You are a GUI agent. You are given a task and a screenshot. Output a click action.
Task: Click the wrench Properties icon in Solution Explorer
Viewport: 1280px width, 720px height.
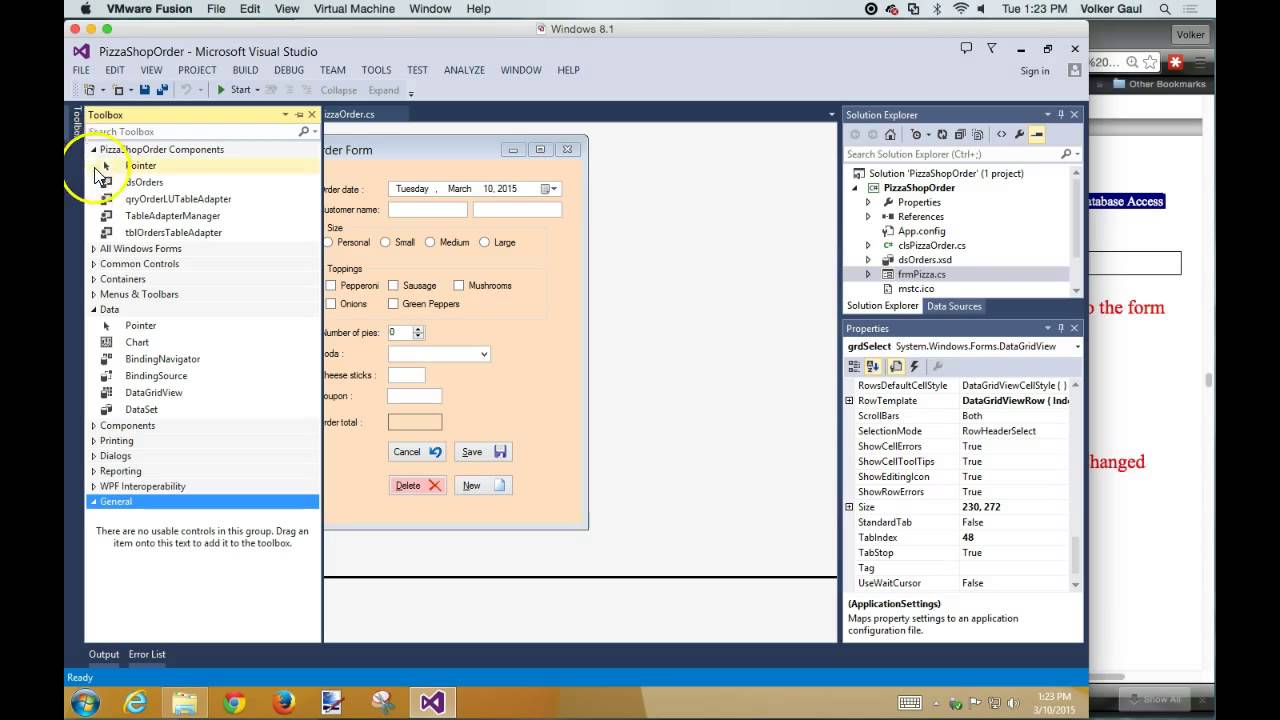[x=1019, y=134]
